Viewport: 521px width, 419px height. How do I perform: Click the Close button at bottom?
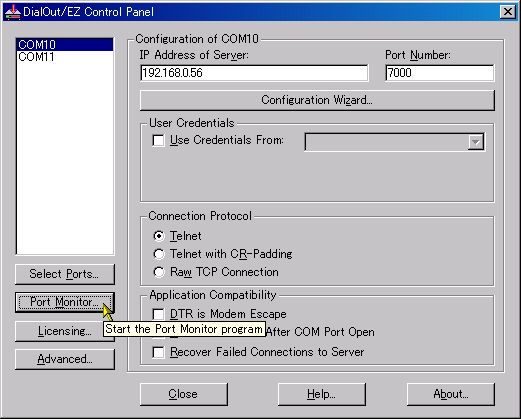point(184,394)
